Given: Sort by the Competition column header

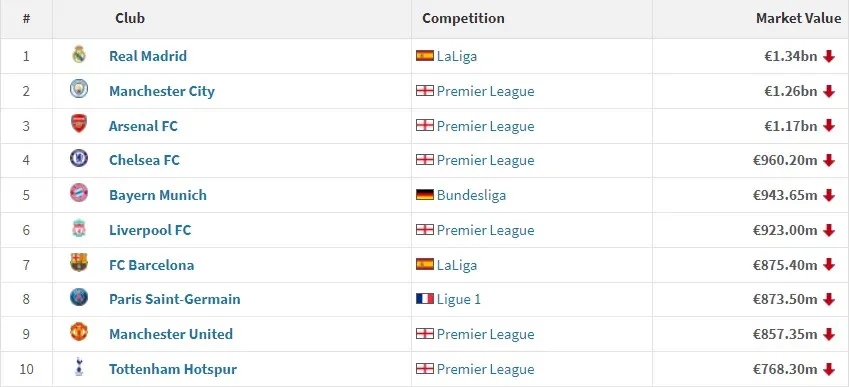Looking at the screenshot, I should (463, 18).
